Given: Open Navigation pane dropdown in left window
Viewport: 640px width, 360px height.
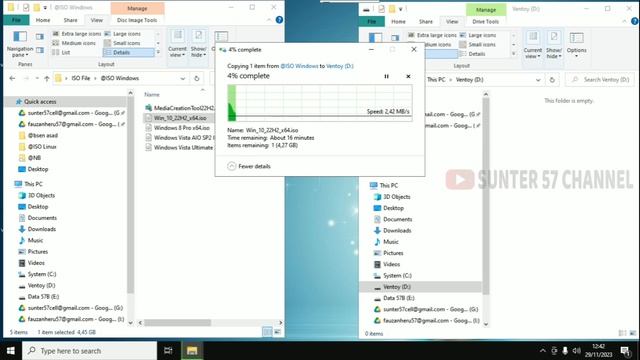Looking at the screenshot, I should click(20, 44).
